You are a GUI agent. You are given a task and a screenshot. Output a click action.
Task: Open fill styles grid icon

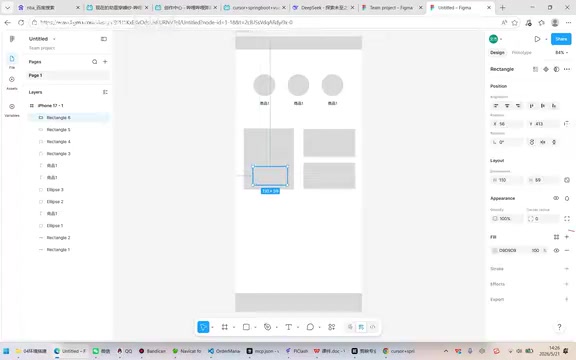556,237
